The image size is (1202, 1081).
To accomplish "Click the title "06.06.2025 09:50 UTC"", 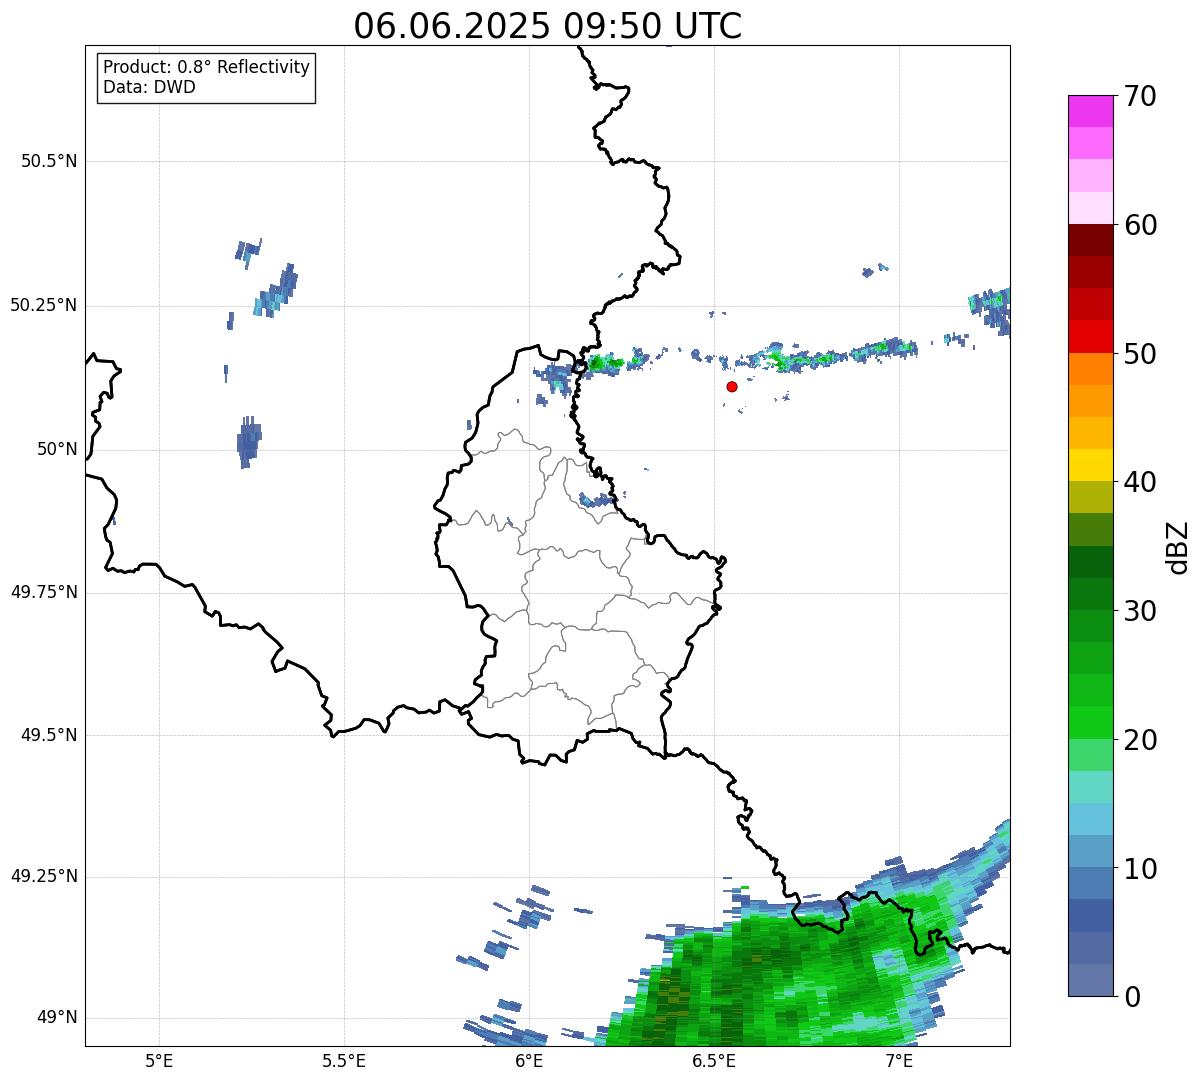I will (548, 26).
